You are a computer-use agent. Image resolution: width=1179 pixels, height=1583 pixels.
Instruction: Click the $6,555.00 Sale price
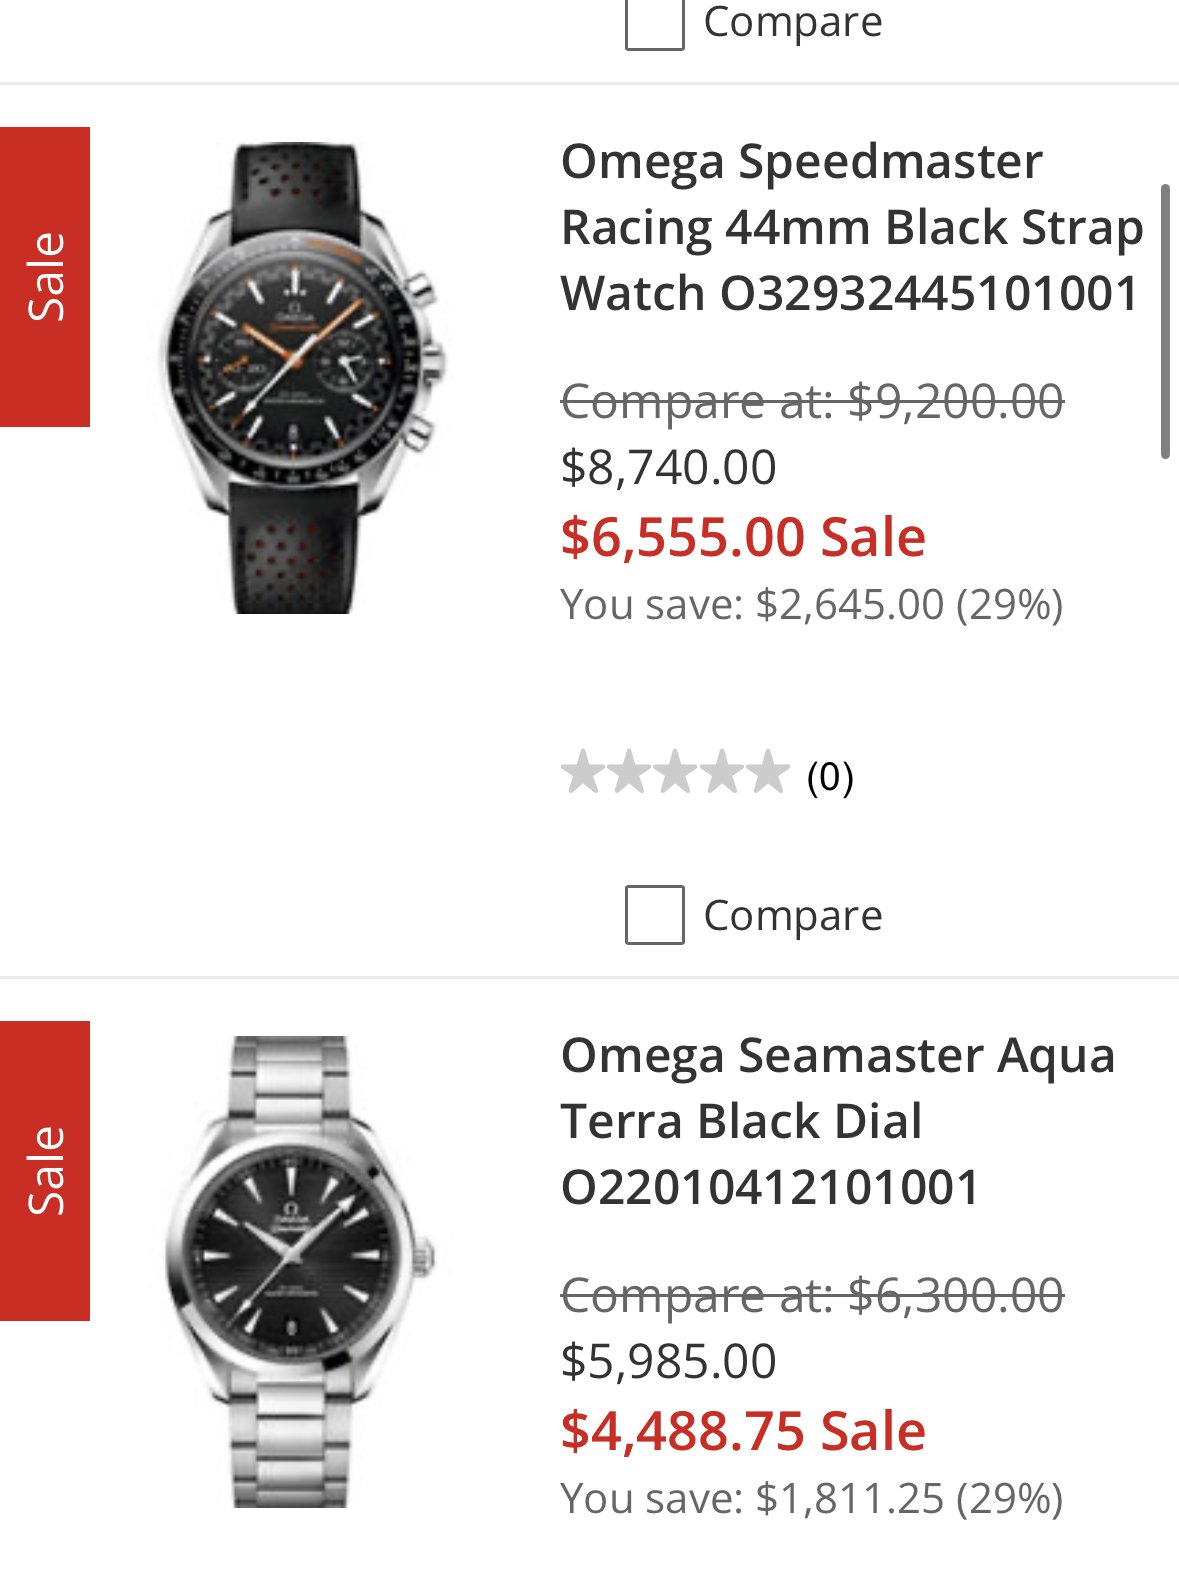click(743, 537)
